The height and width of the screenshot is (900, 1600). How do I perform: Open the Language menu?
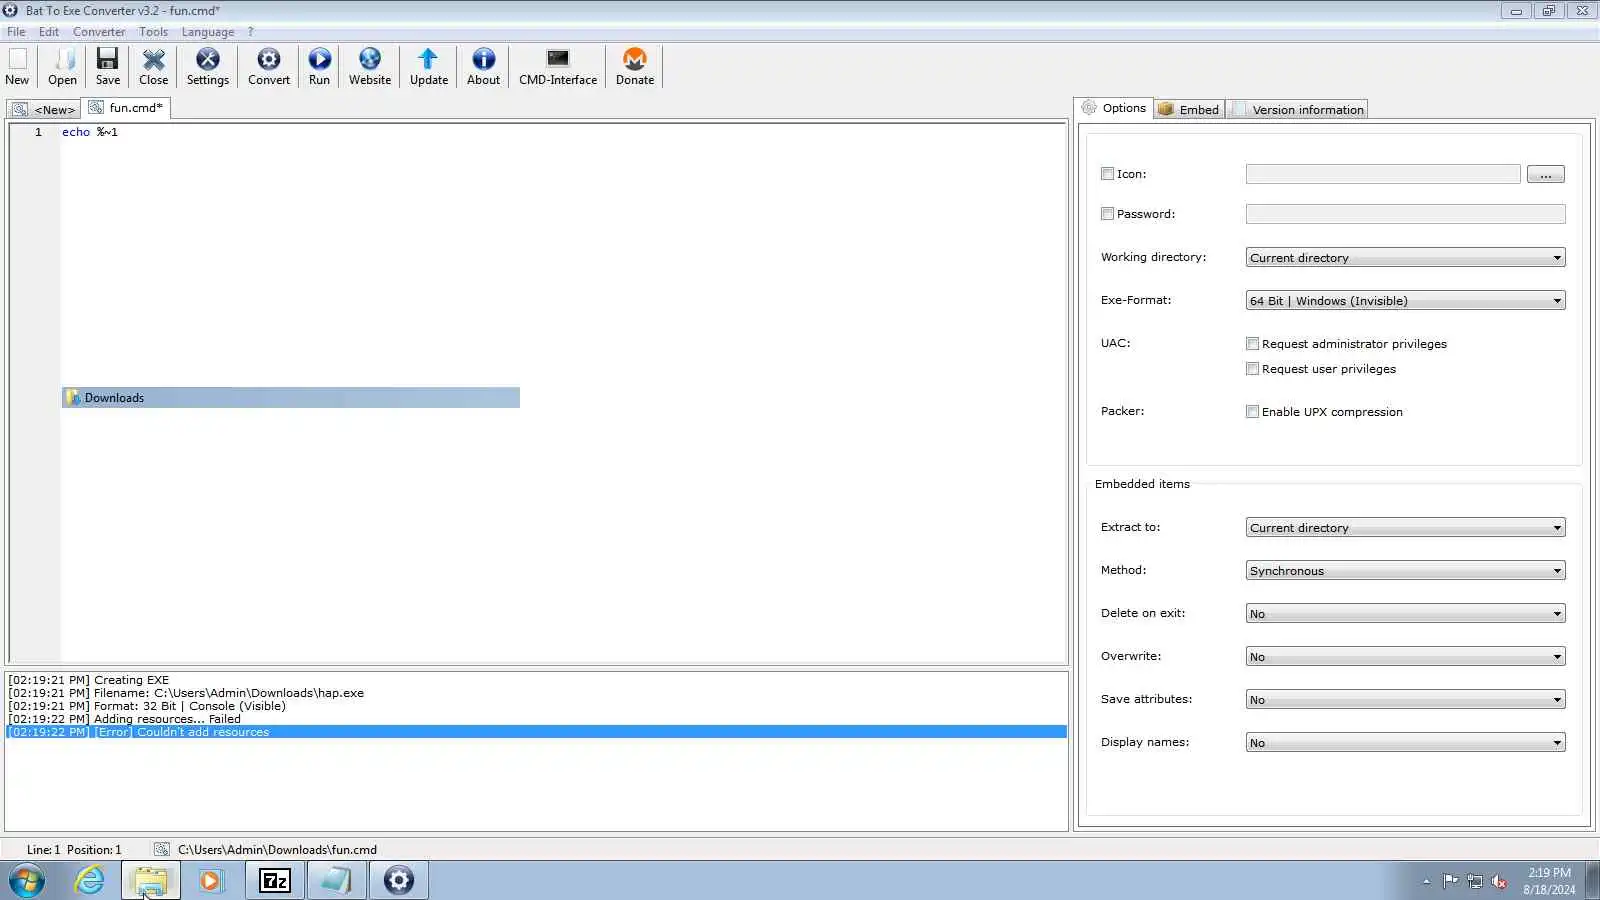click(x=208, y=32)
